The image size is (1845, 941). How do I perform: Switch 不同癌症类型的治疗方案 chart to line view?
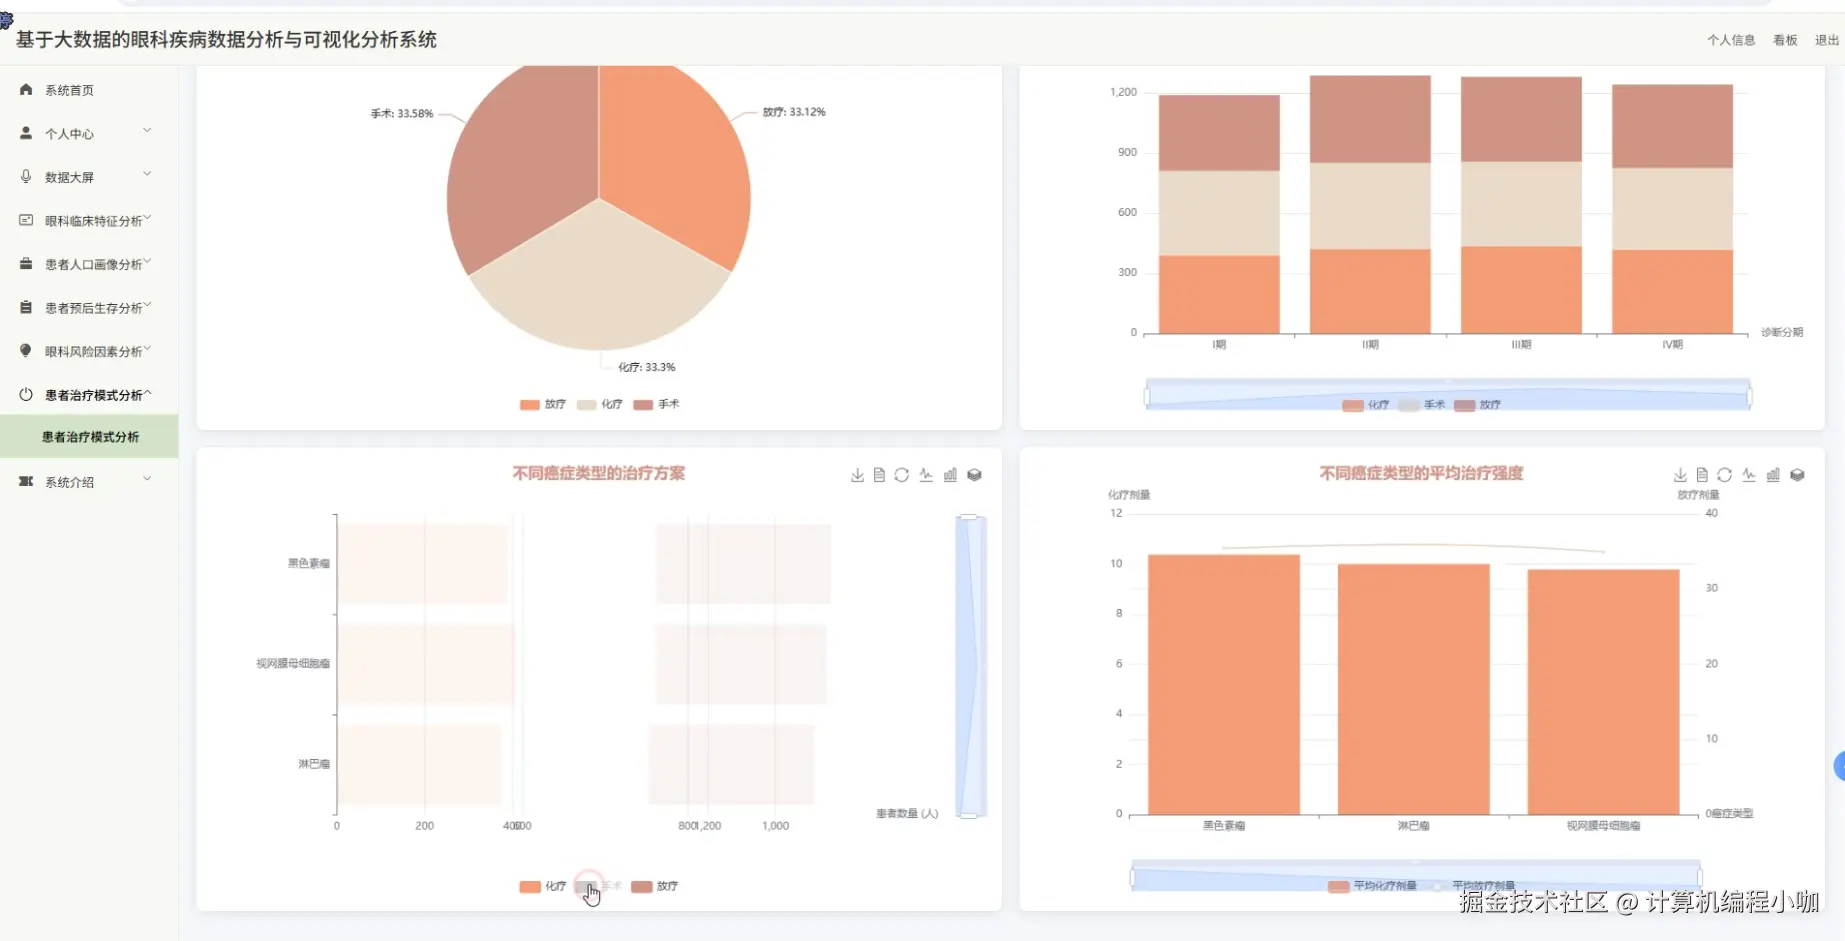click(926, 475)
